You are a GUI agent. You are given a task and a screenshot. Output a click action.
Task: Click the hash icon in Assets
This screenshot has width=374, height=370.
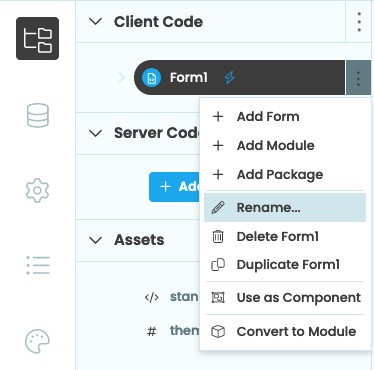click(x=152, y=331)
